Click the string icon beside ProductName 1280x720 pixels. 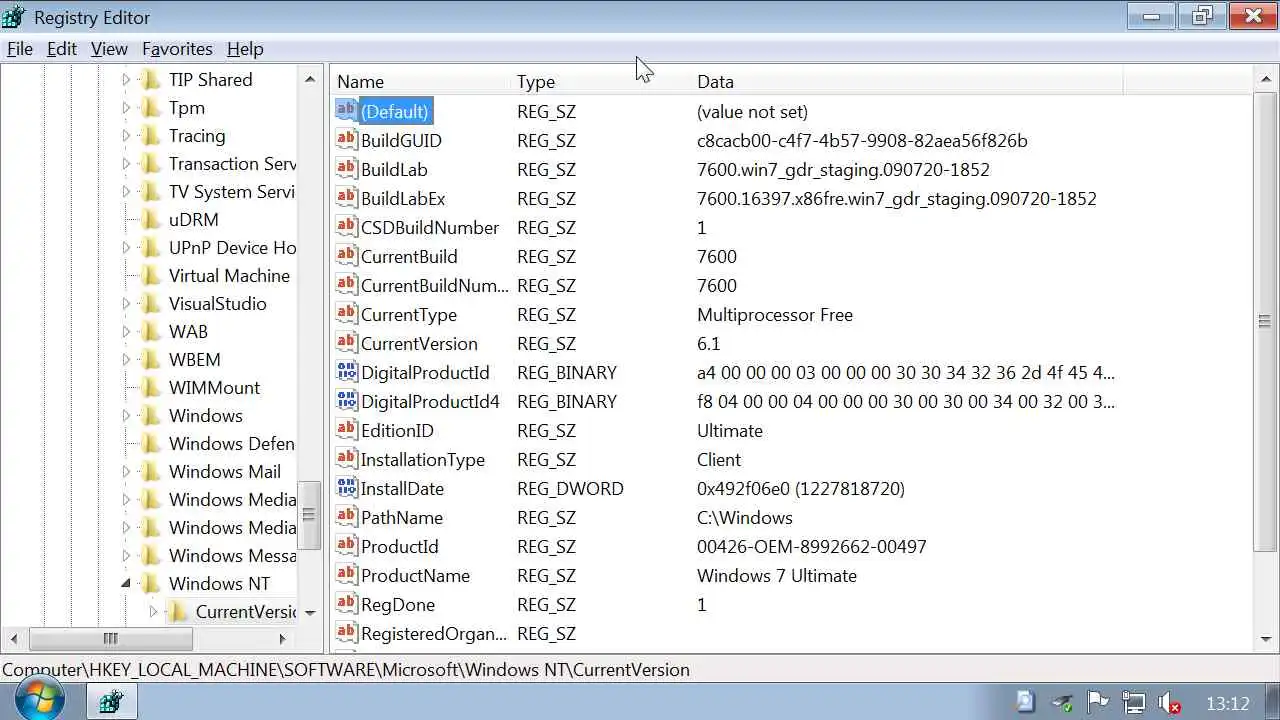346,574
